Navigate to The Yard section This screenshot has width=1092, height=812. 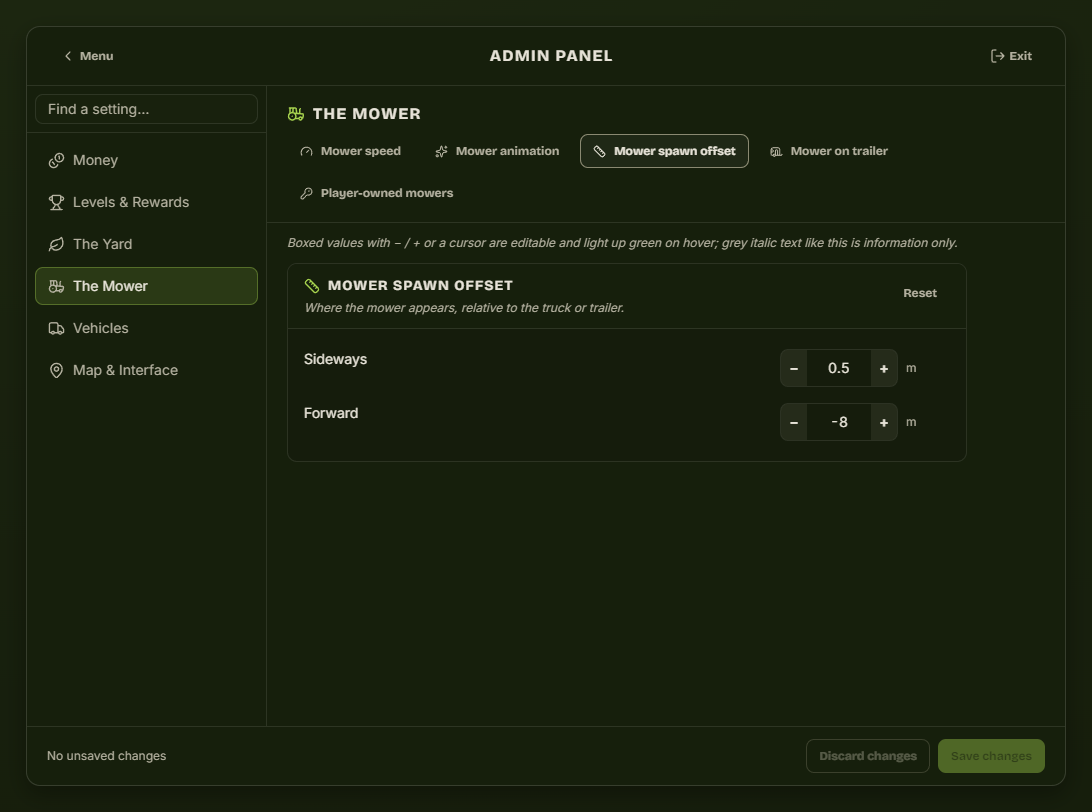(x=146, y=244)
